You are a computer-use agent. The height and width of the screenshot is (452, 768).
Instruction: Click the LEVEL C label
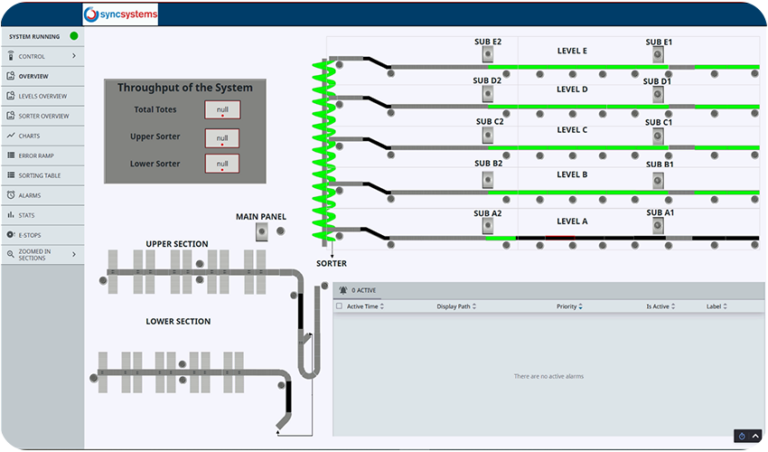click(x=572, y=130)
